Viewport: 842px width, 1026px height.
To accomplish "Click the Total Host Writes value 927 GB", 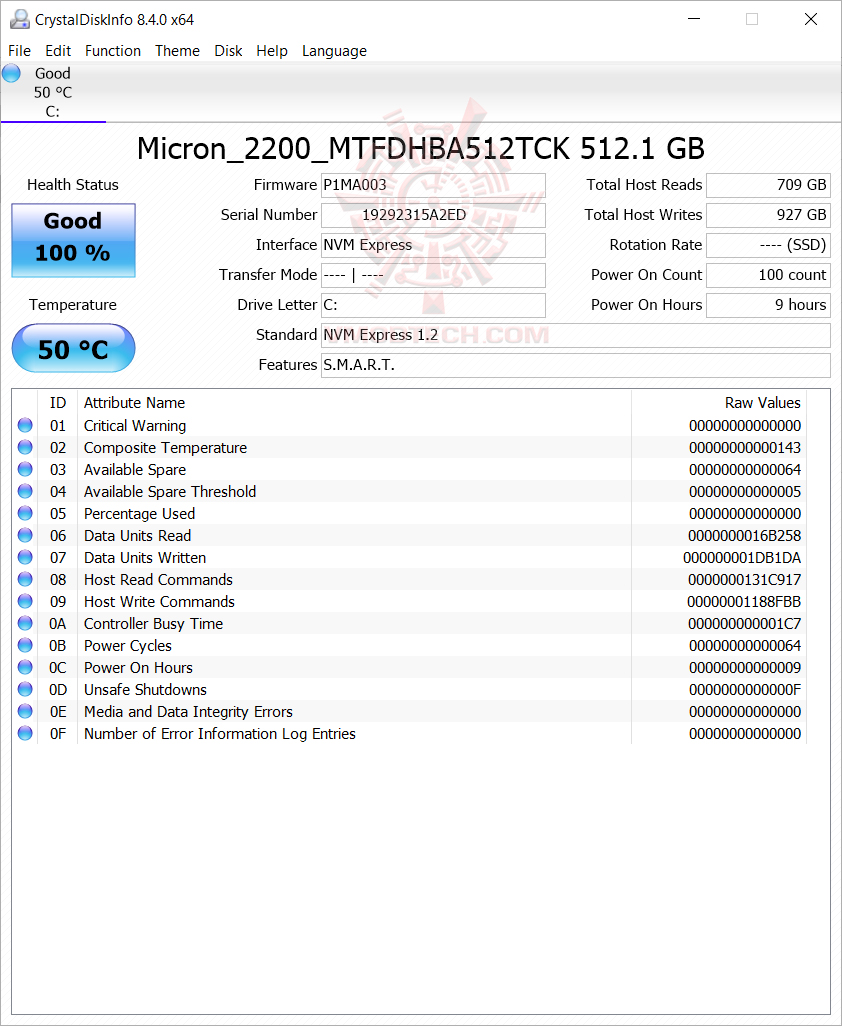I will coord(768,215).
